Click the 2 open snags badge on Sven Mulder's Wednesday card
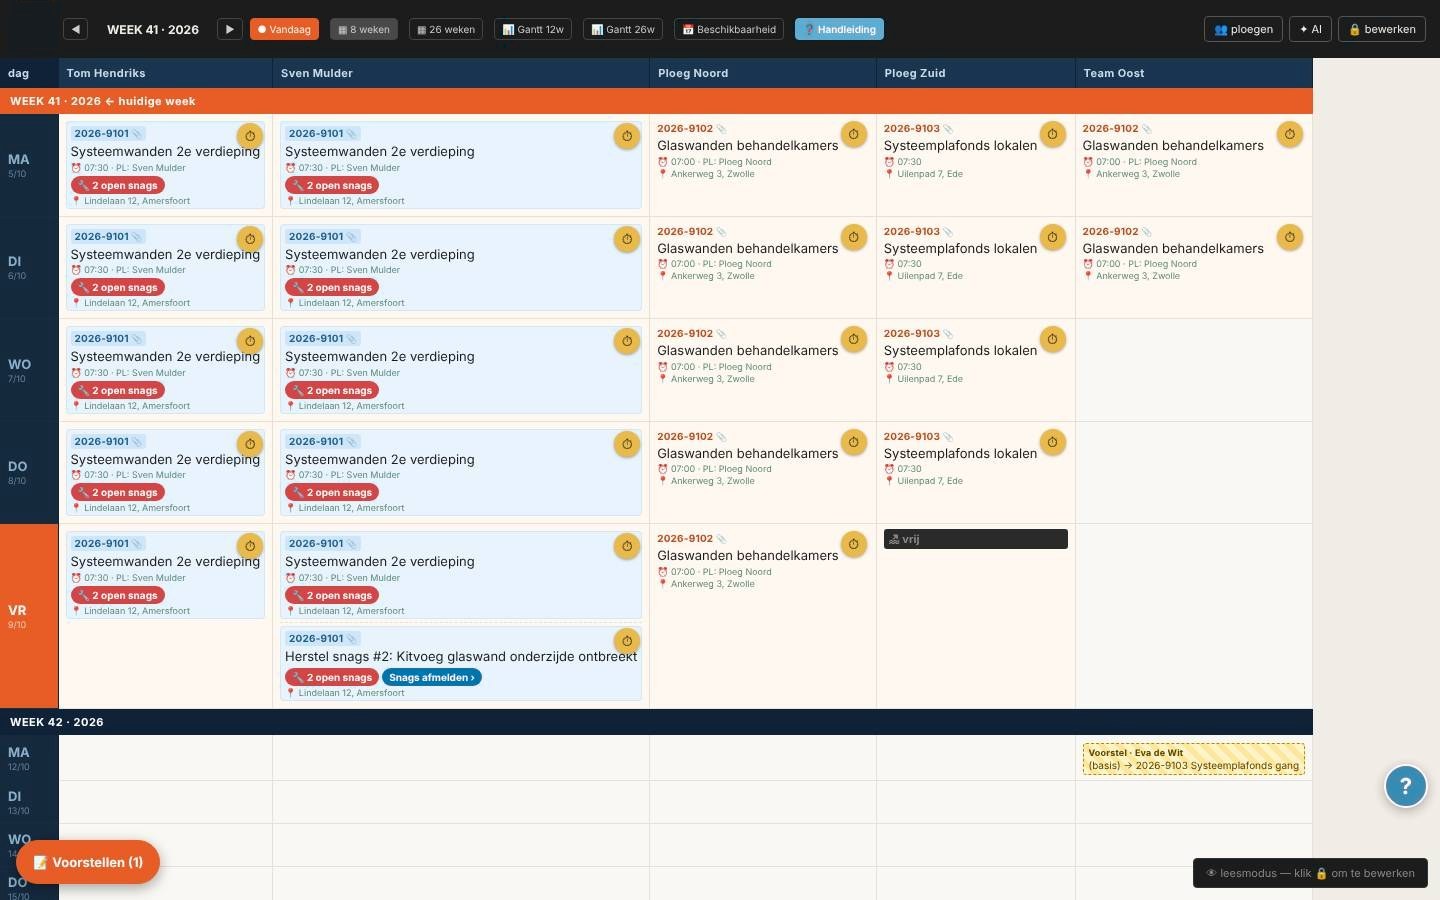1440x900 pixels. (x=332, y=390)
